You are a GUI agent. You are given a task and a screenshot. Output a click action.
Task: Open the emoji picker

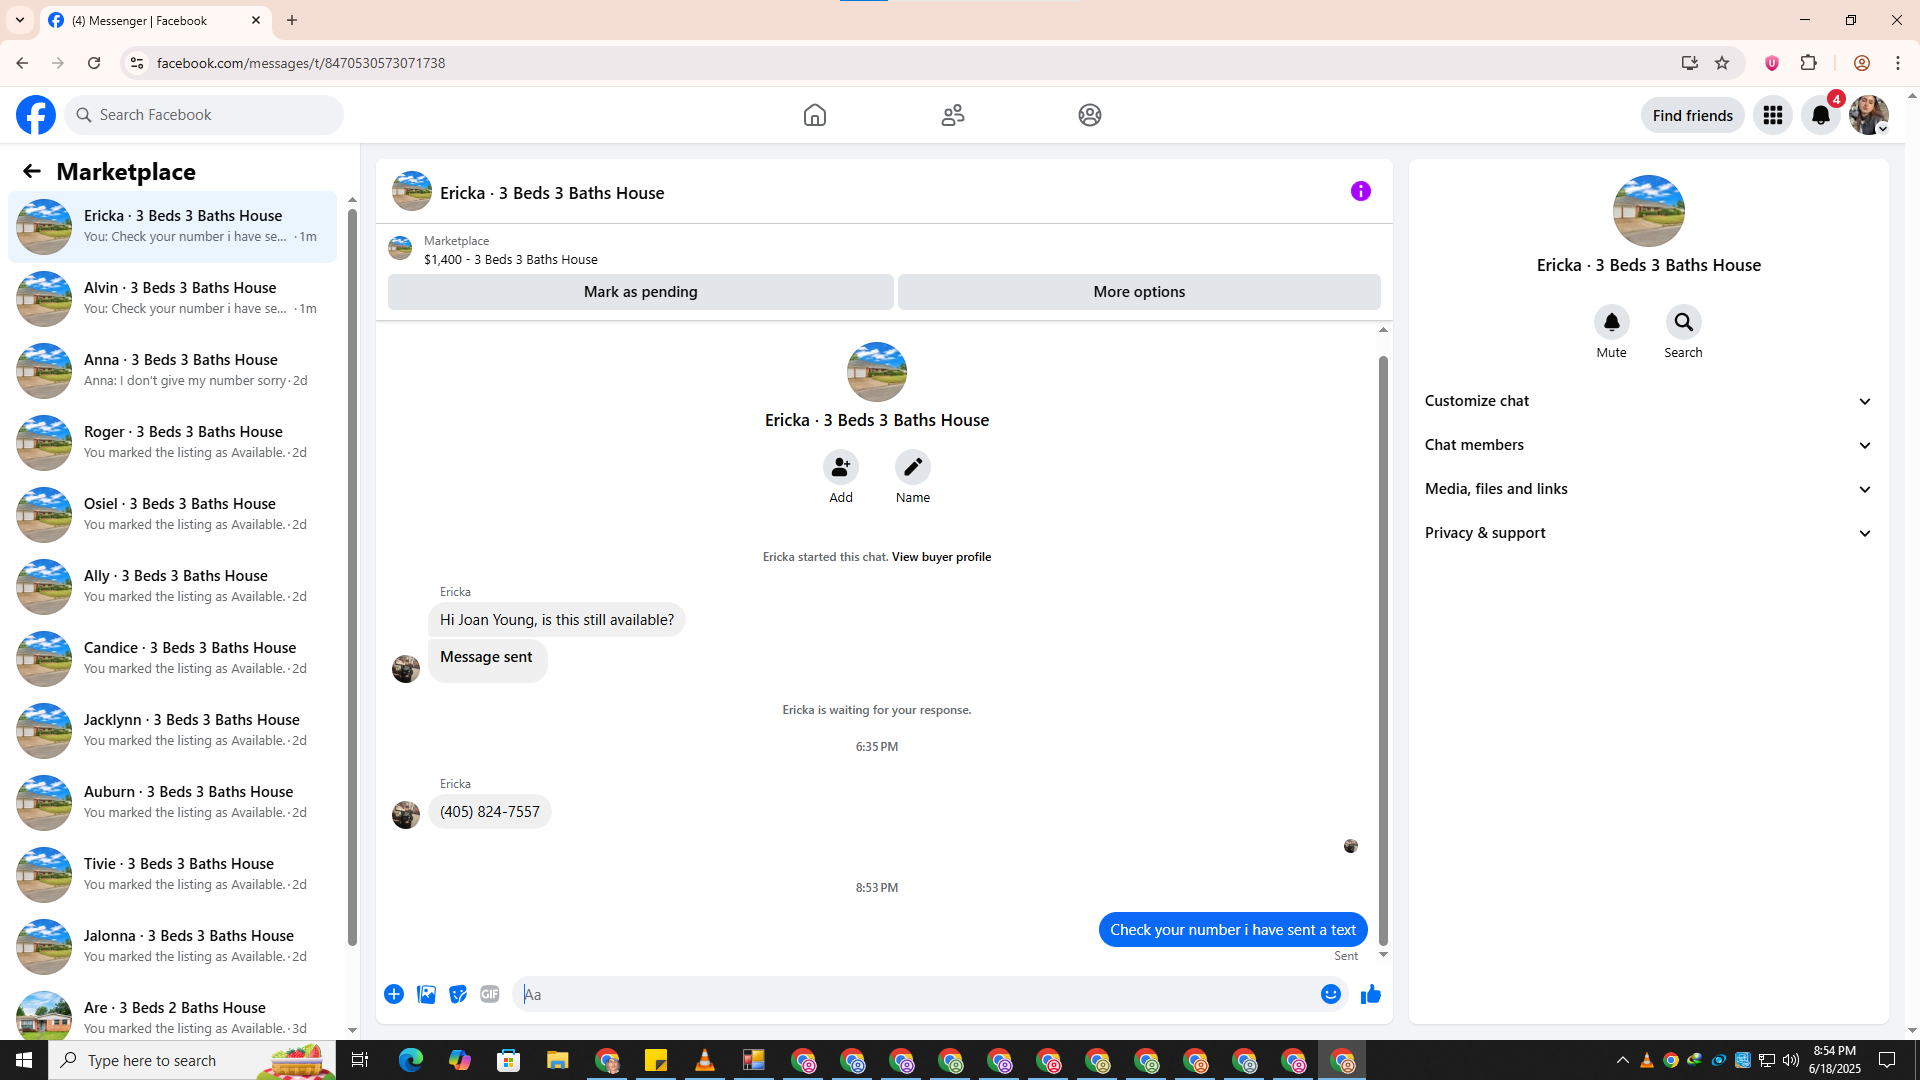[x=1331, y=994]
